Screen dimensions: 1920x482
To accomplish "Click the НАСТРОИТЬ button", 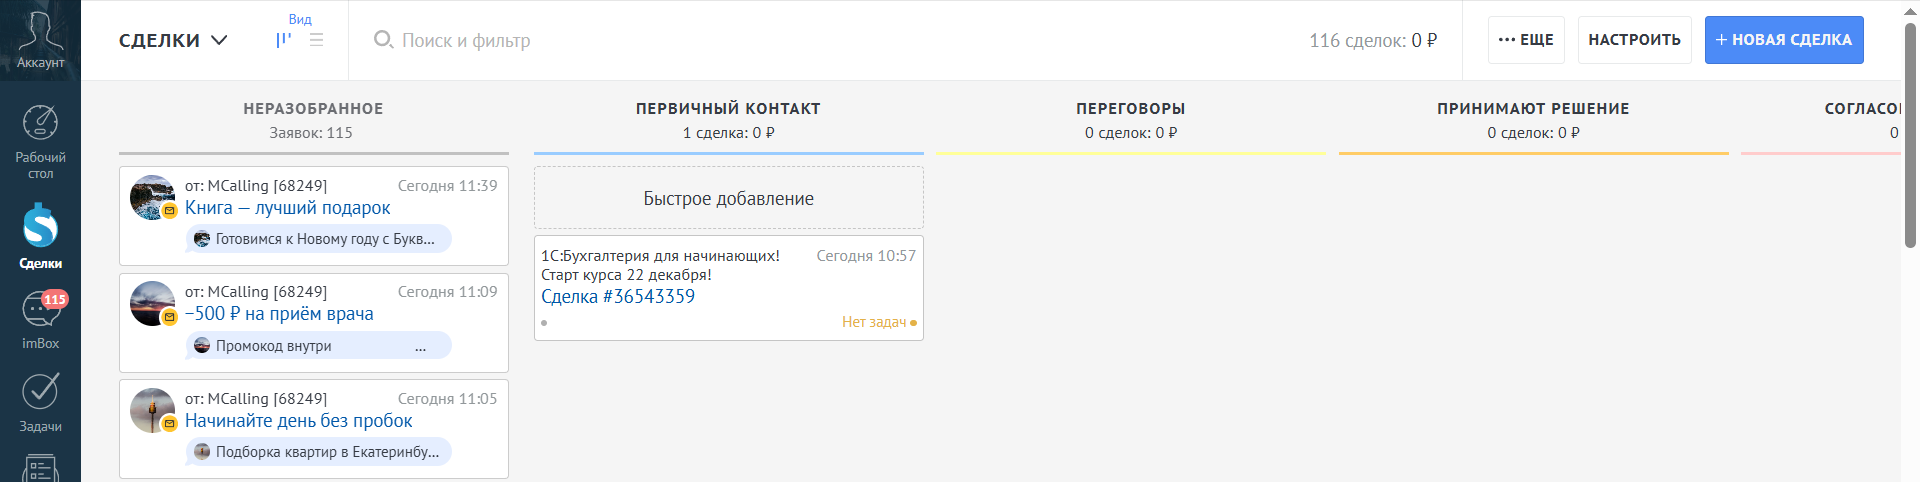I will [1634, 40].
